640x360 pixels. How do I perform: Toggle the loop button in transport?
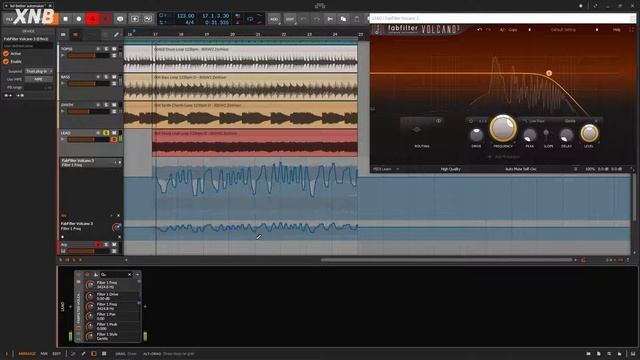click(250, 19)
